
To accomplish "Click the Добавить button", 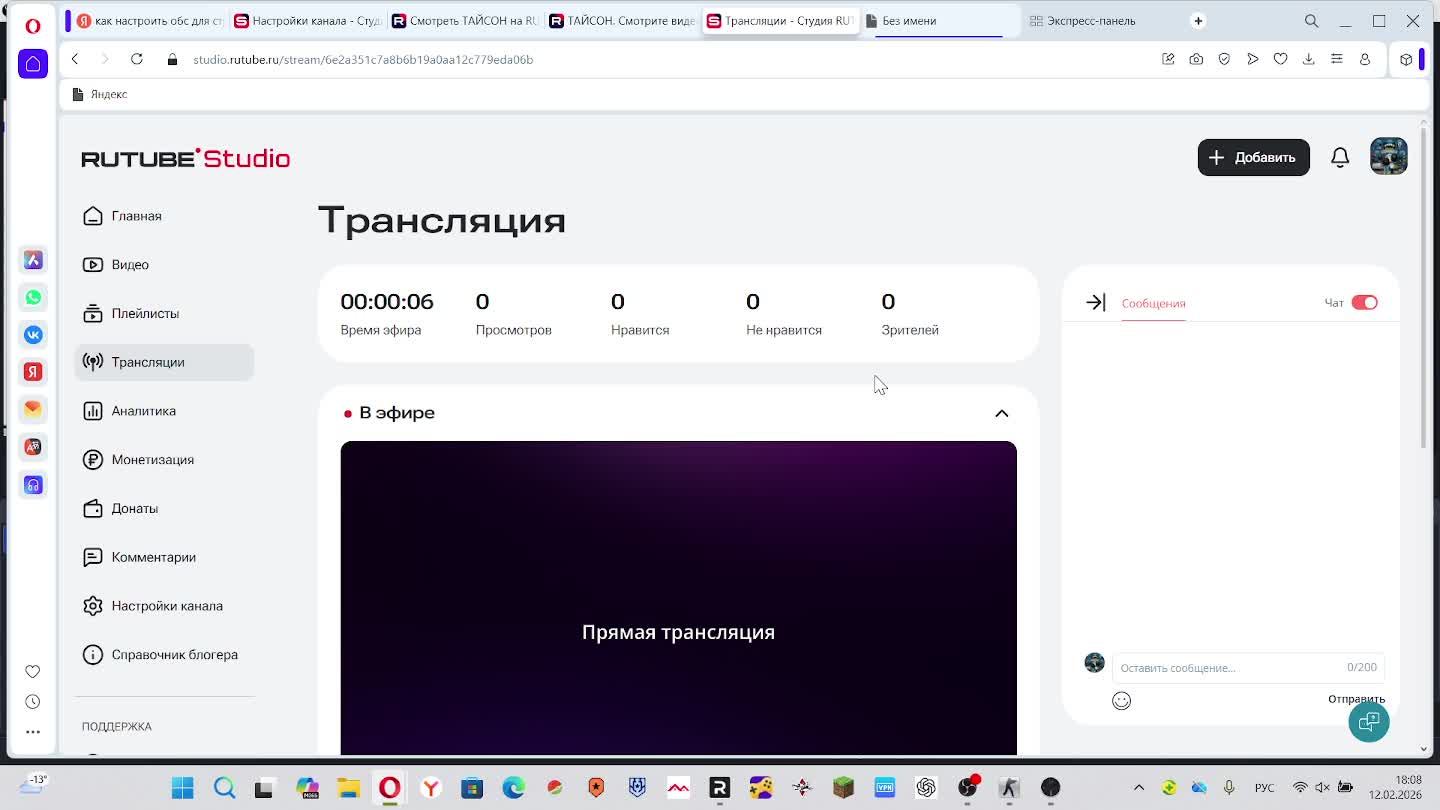I will point(1253,157).
